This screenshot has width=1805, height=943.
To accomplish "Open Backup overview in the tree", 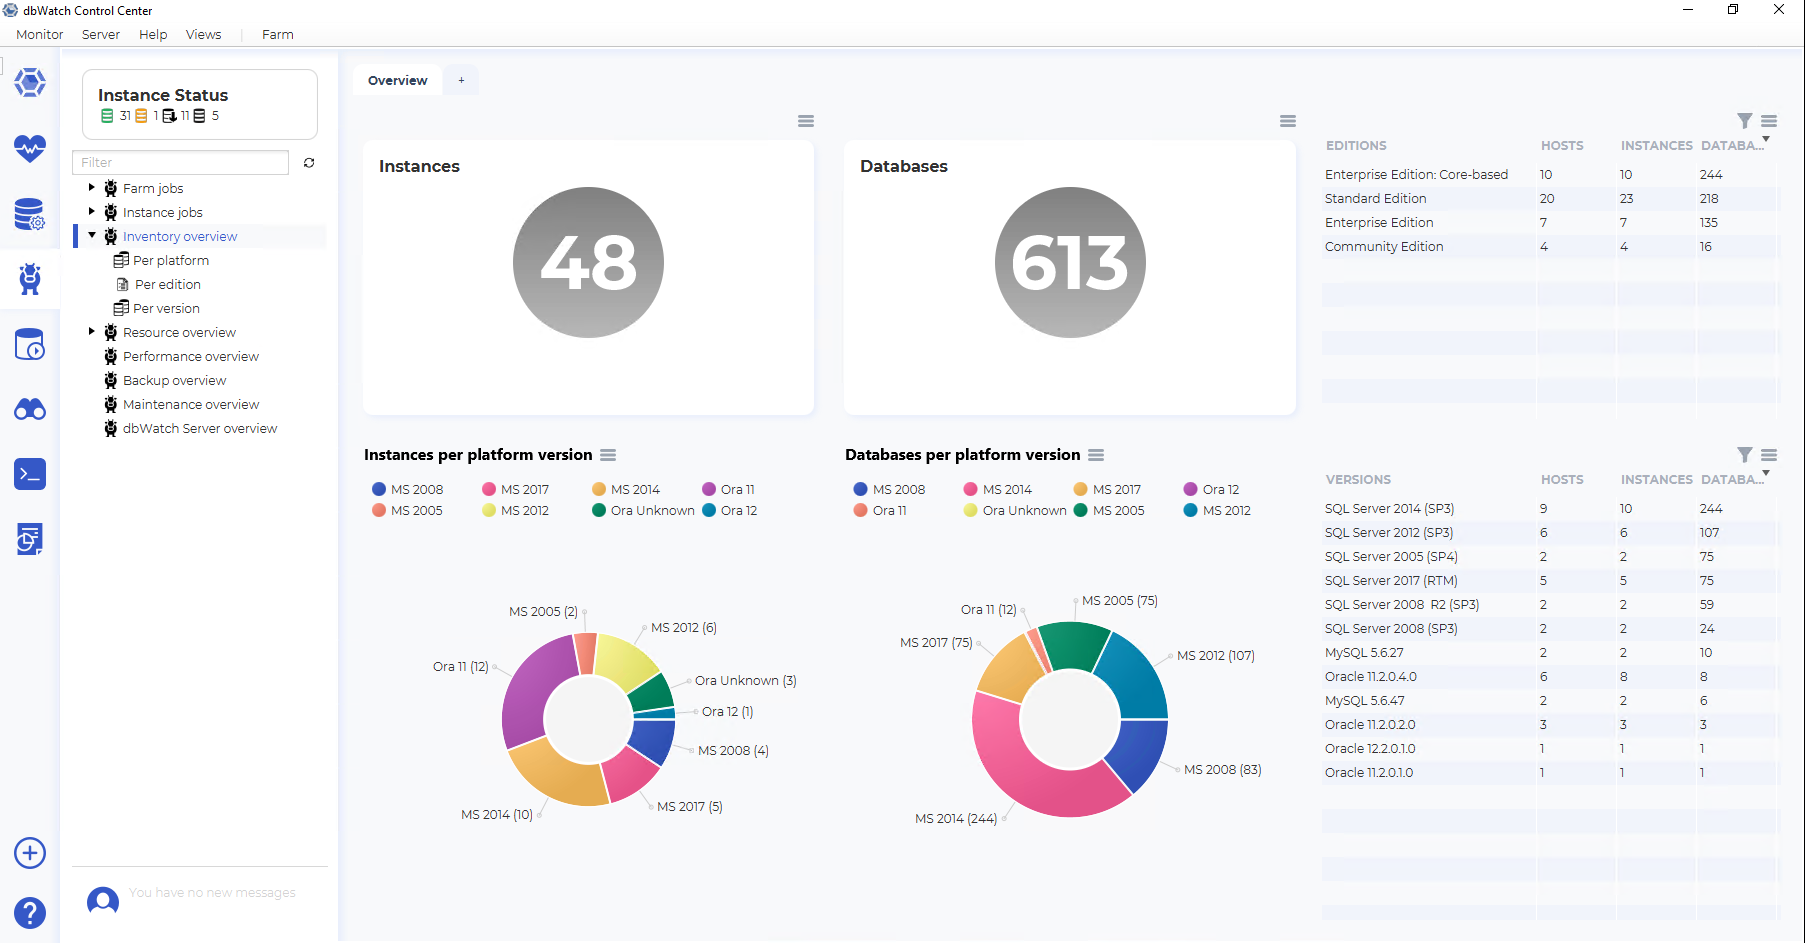I will point(174,380).
